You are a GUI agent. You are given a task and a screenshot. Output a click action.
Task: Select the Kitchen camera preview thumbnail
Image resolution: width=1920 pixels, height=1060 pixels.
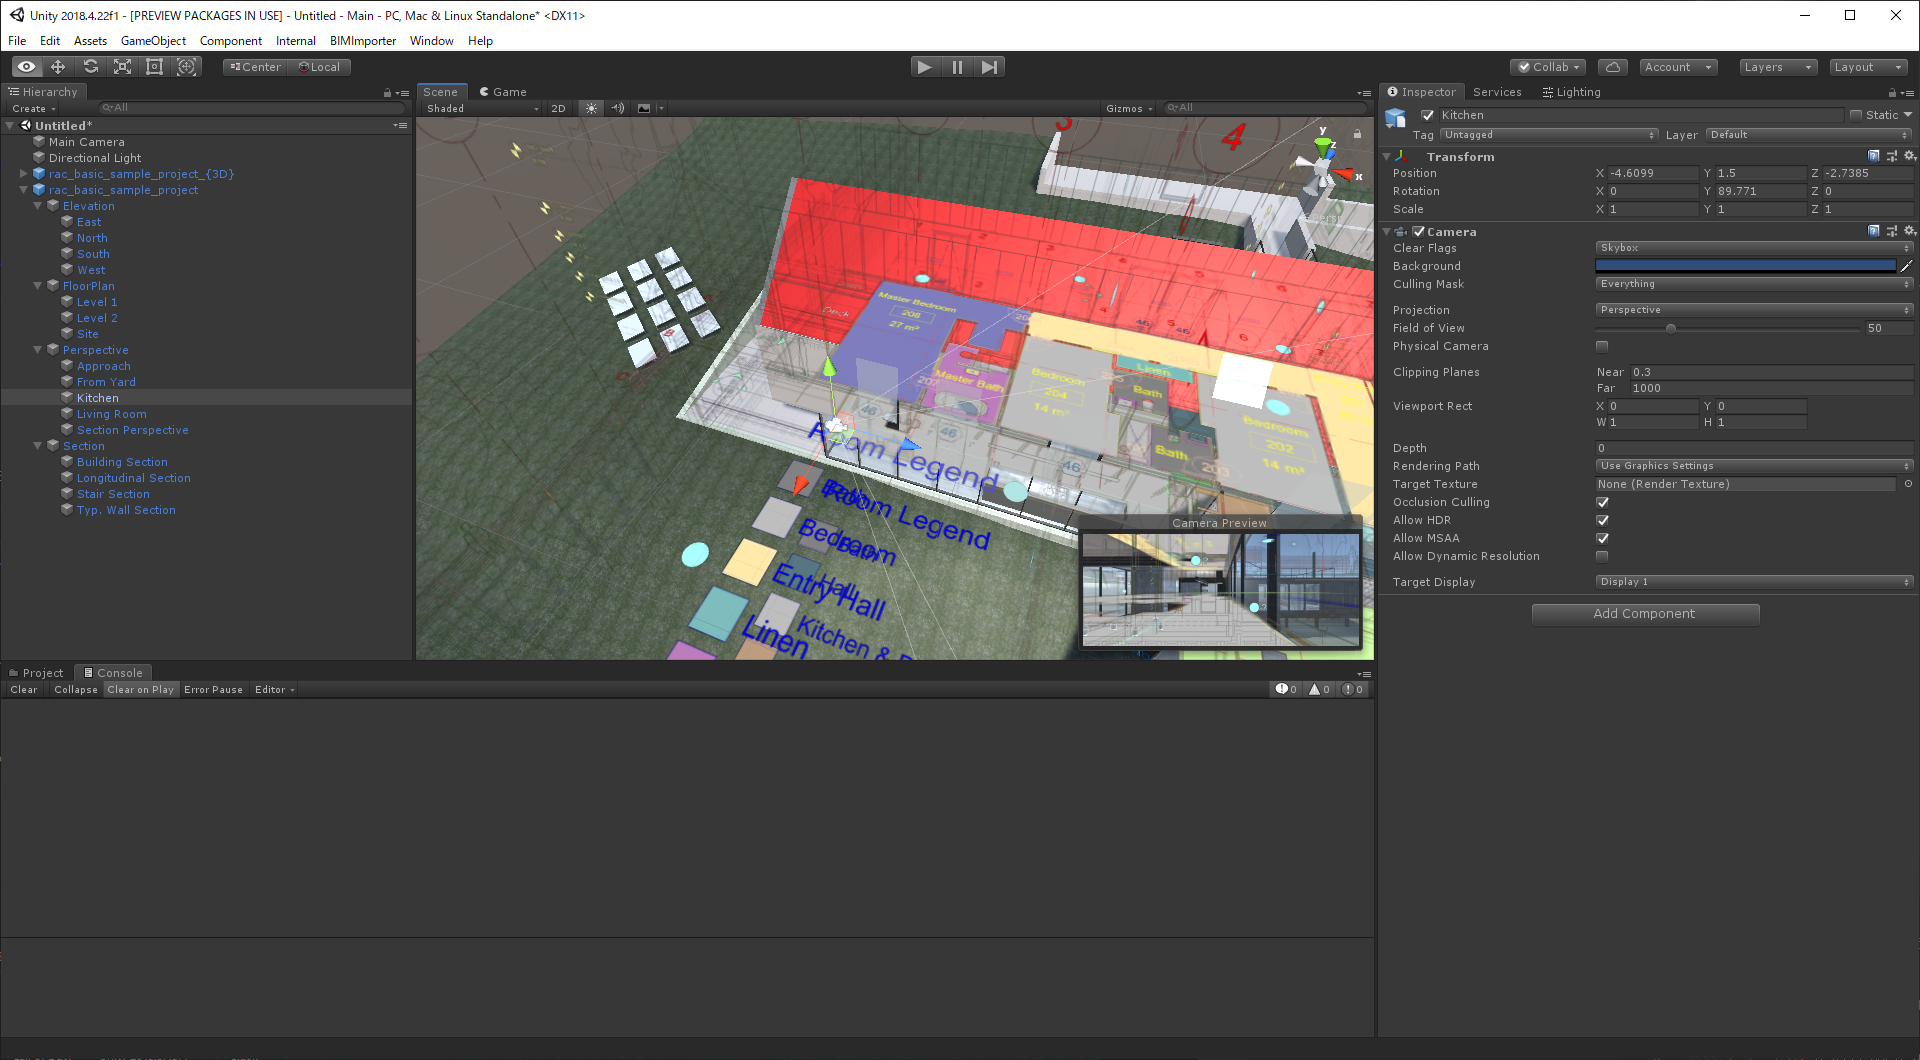[x=1220, y=590]
